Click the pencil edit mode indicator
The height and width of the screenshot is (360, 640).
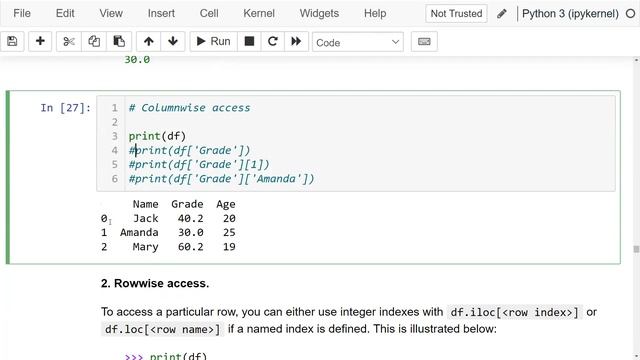502,14
